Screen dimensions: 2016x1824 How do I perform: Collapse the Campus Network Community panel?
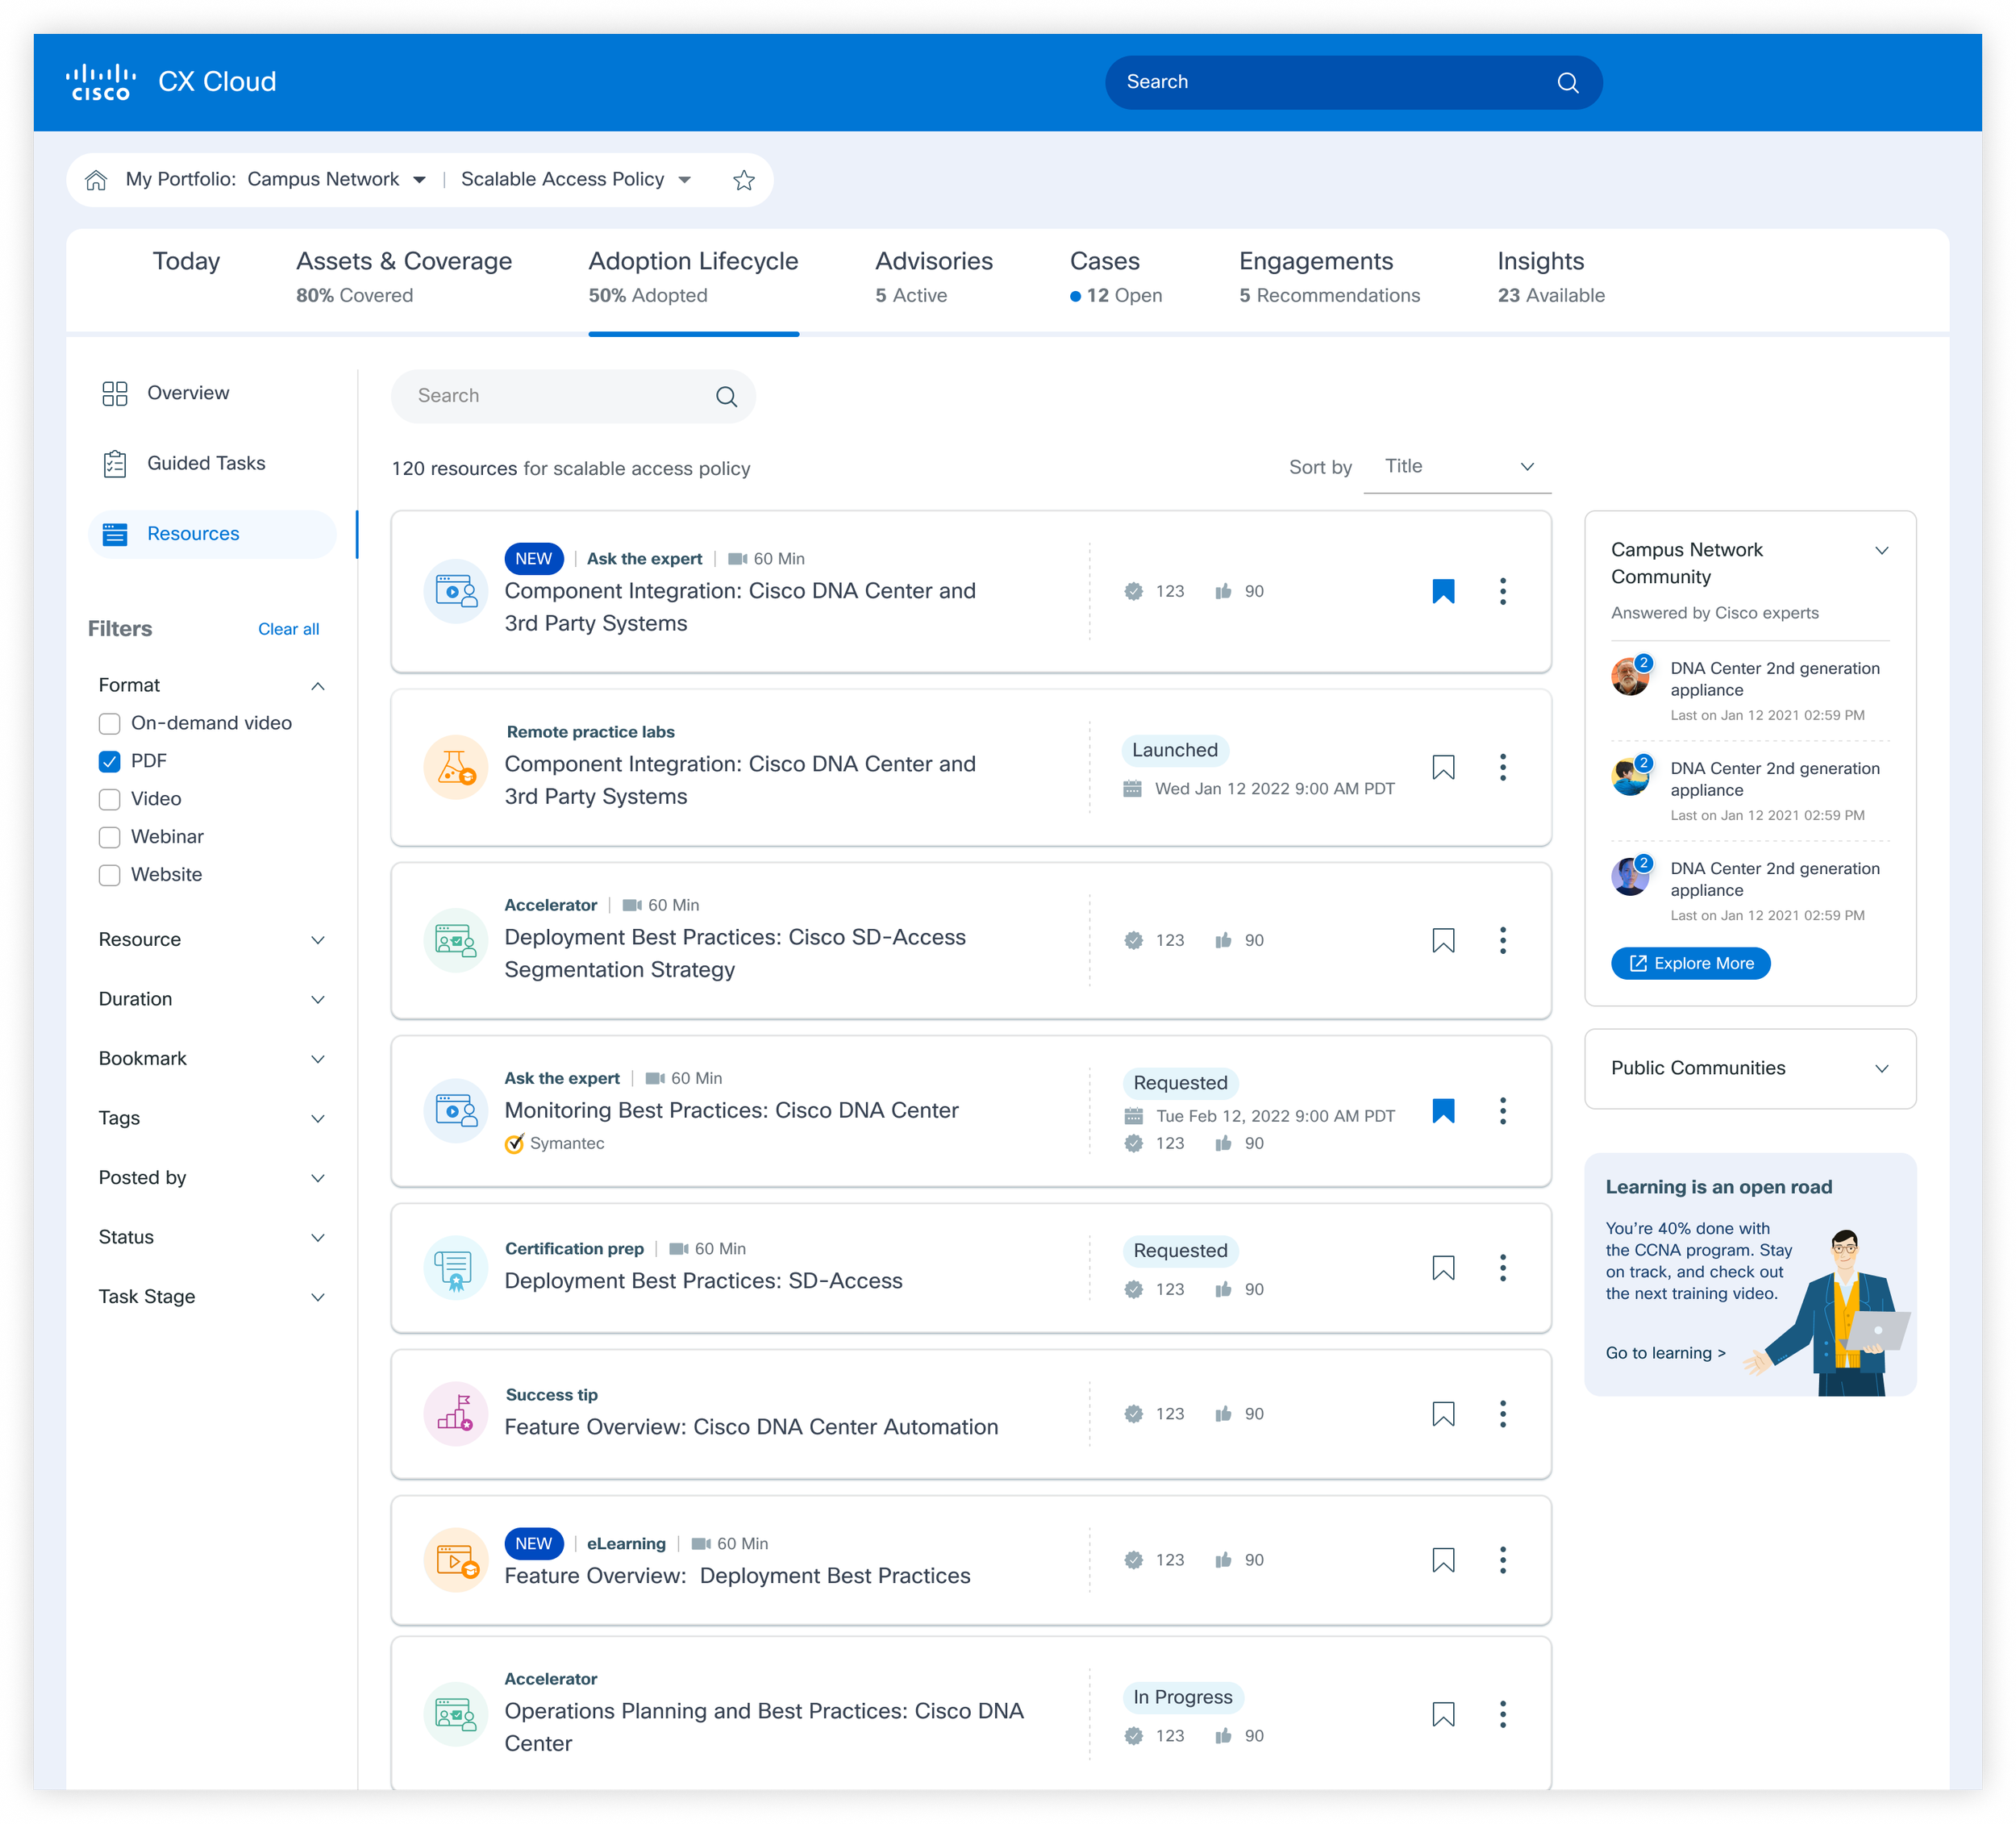point(1881,551)
